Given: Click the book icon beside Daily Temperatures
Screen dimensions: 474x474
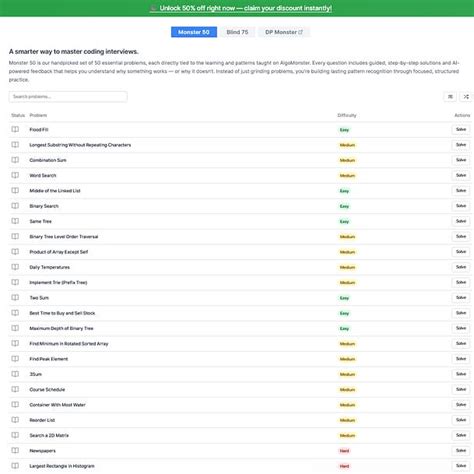Looking at the screenshot, I should coord(15,267).
